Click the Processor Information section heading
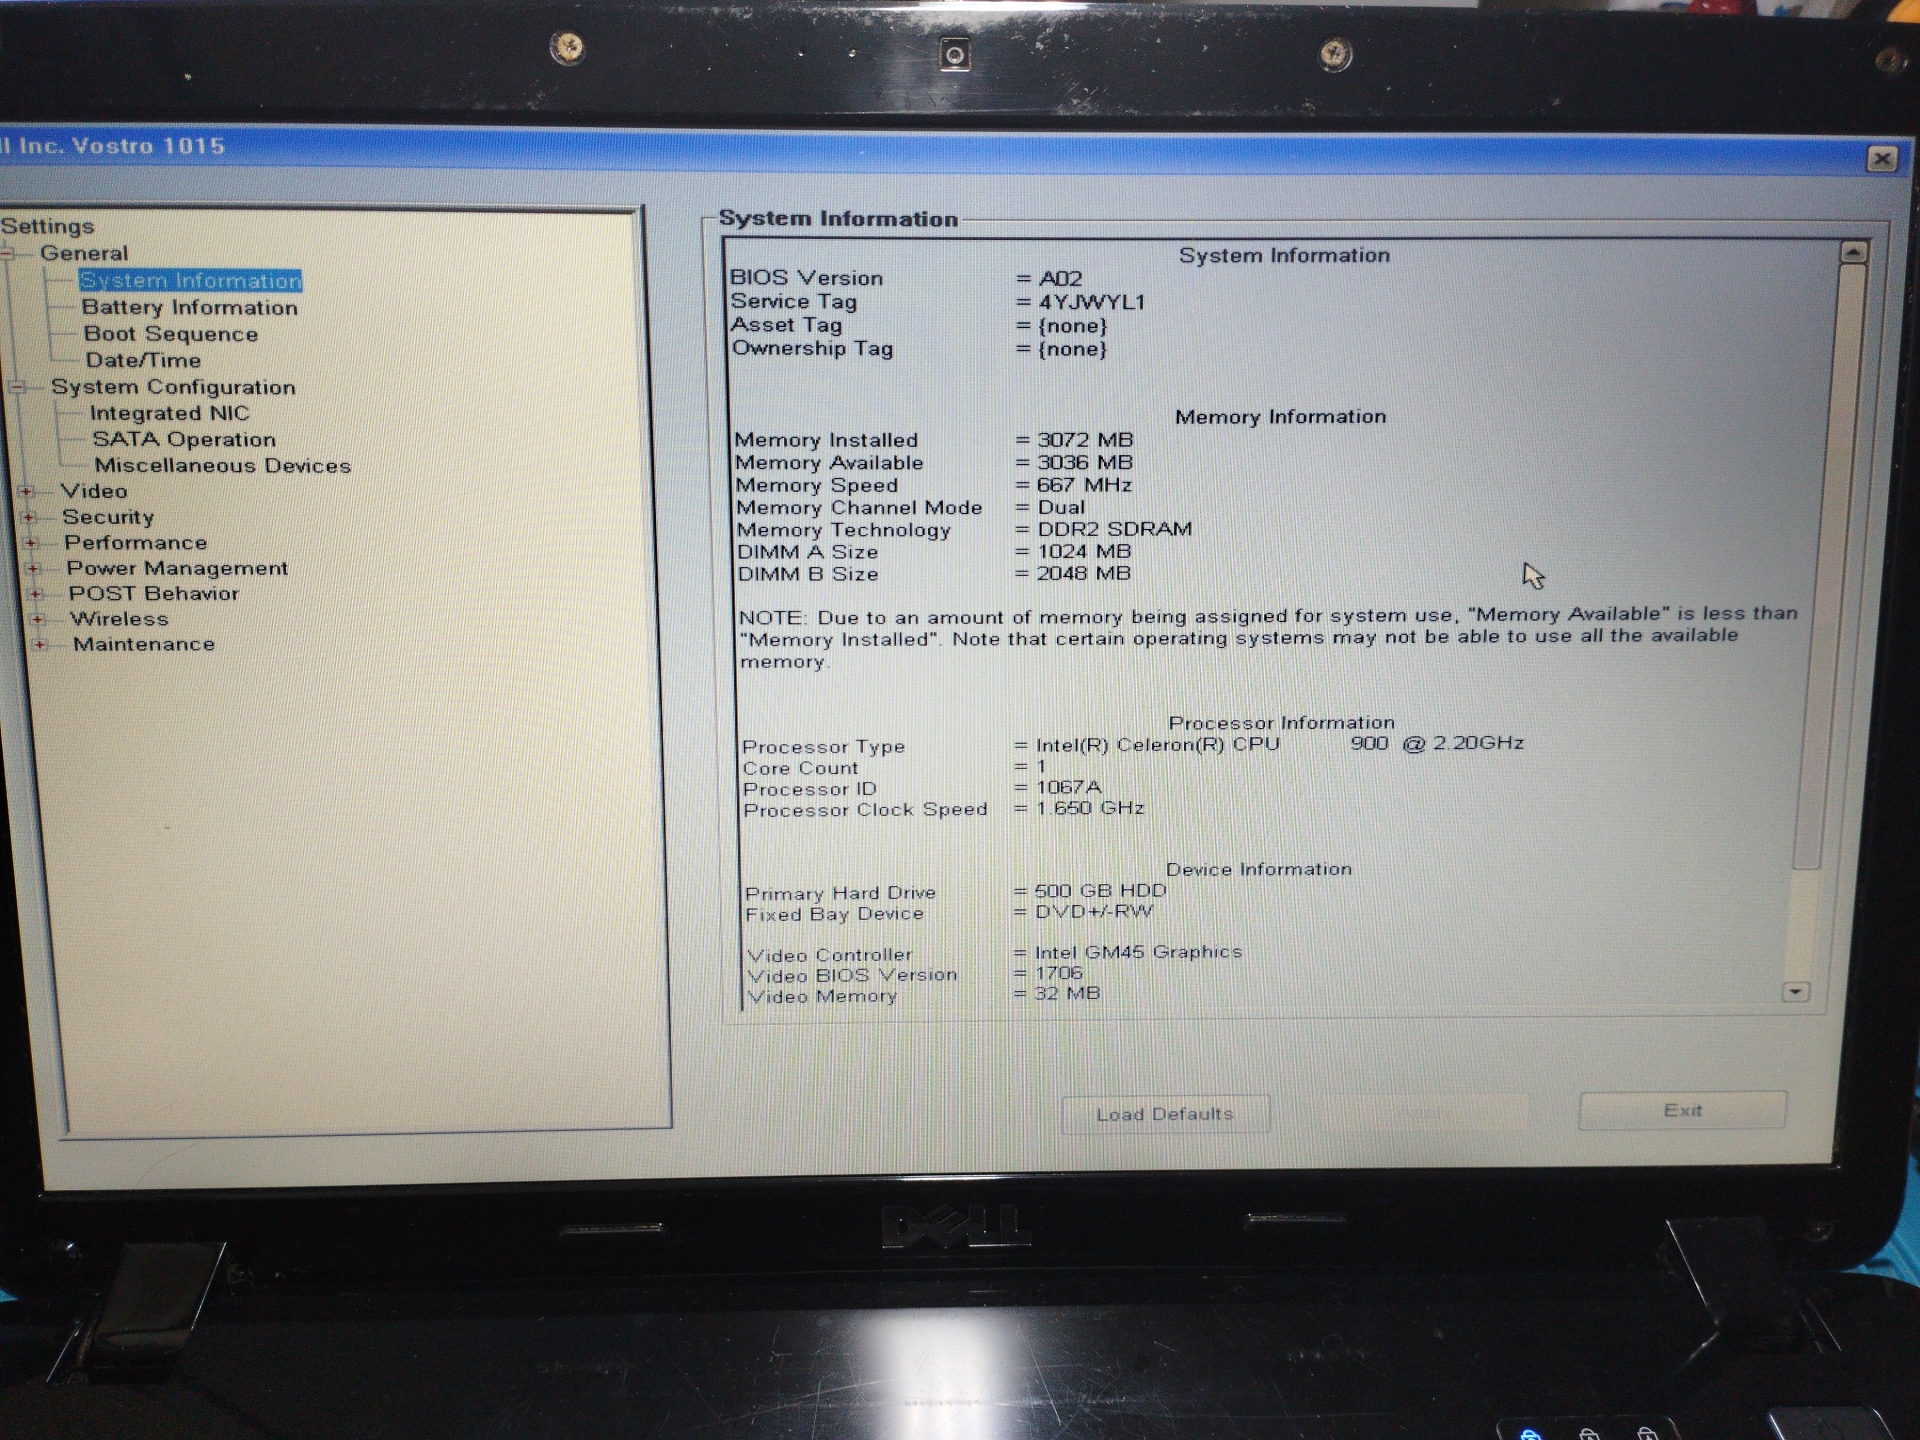 click(1281, 722)
